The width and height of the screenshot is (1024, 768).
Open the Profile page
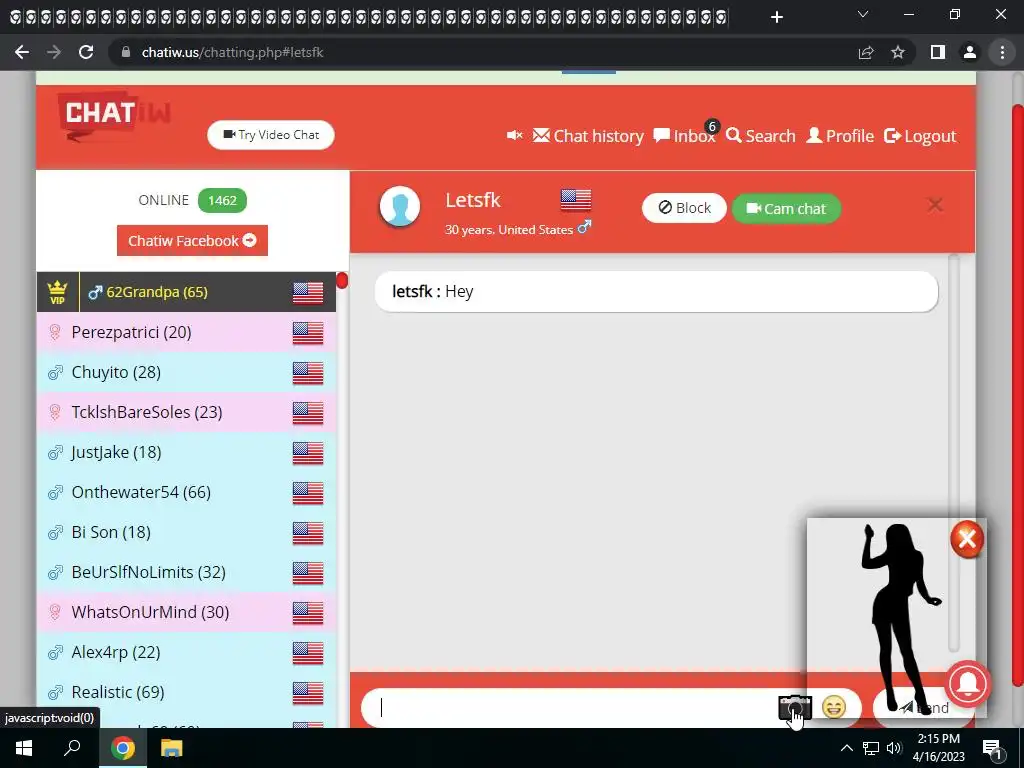click(x=840, y=136)
